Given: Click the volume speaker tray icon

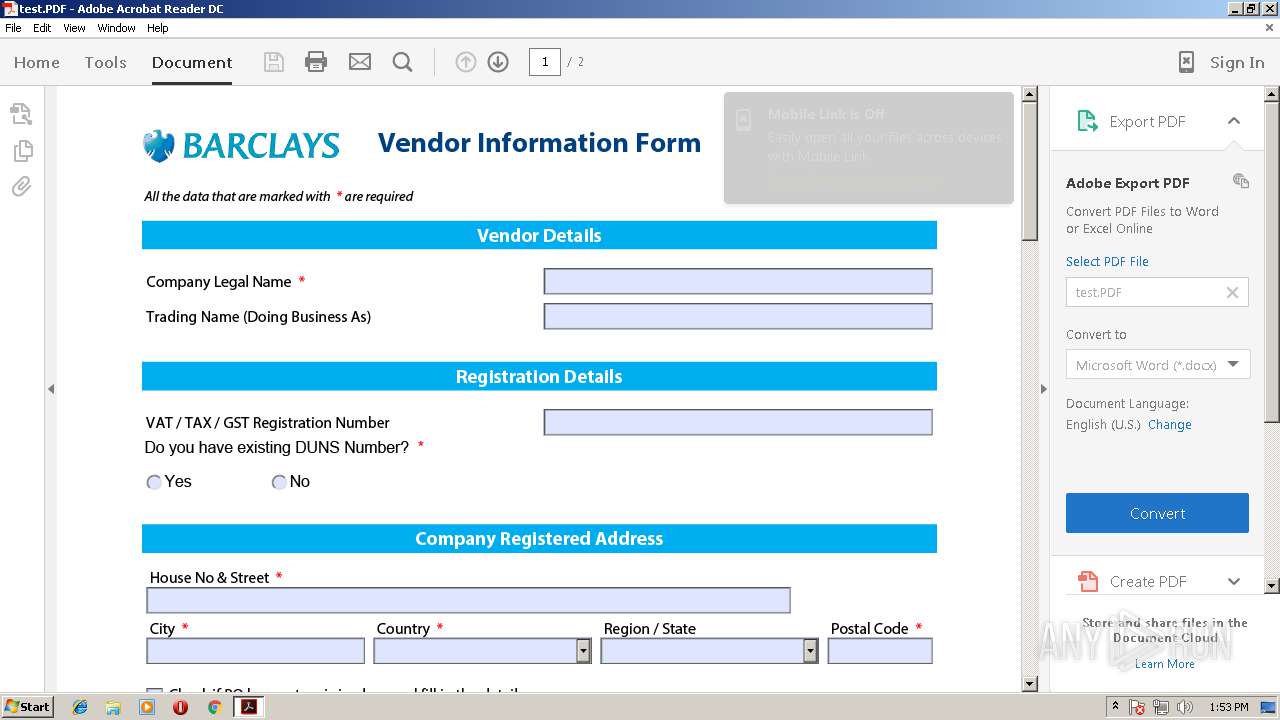Looking at the screenshot, I should coord(1185,707).
